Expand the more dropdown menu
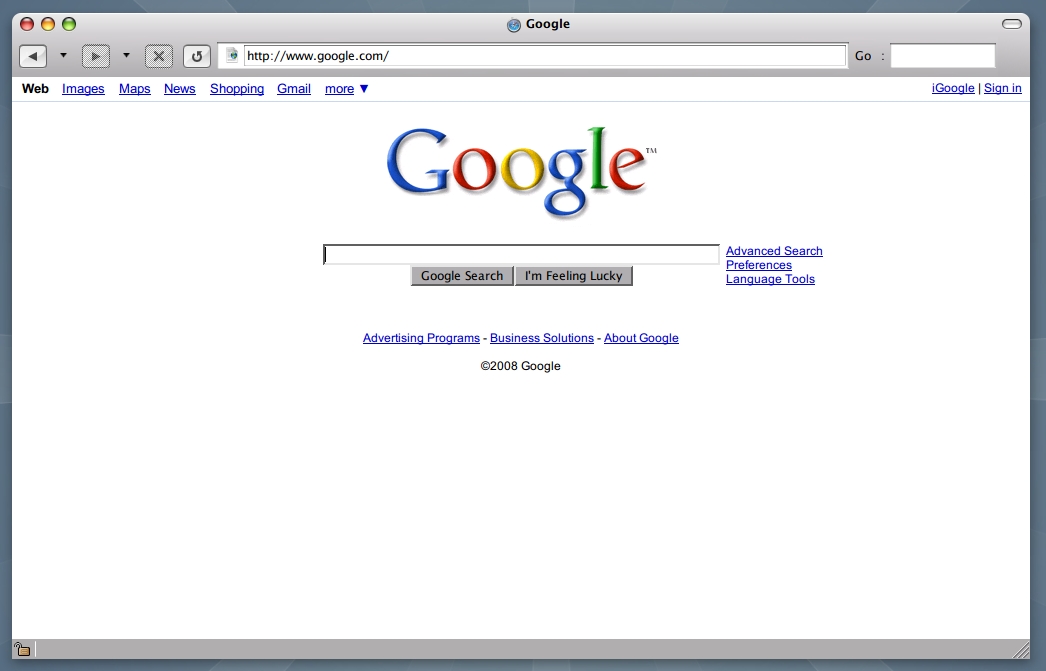Screen dimensions: 1046x671 [x=346, y=89]
